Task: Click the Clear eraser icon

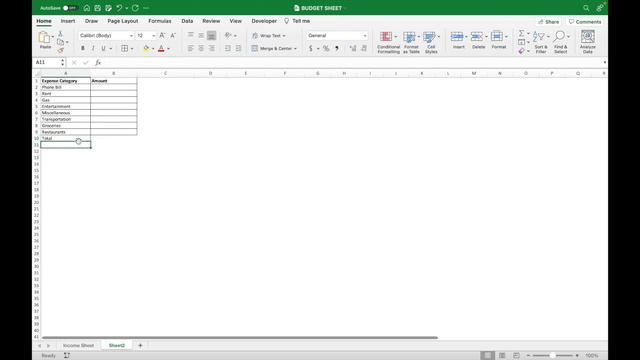Action: 521,51
